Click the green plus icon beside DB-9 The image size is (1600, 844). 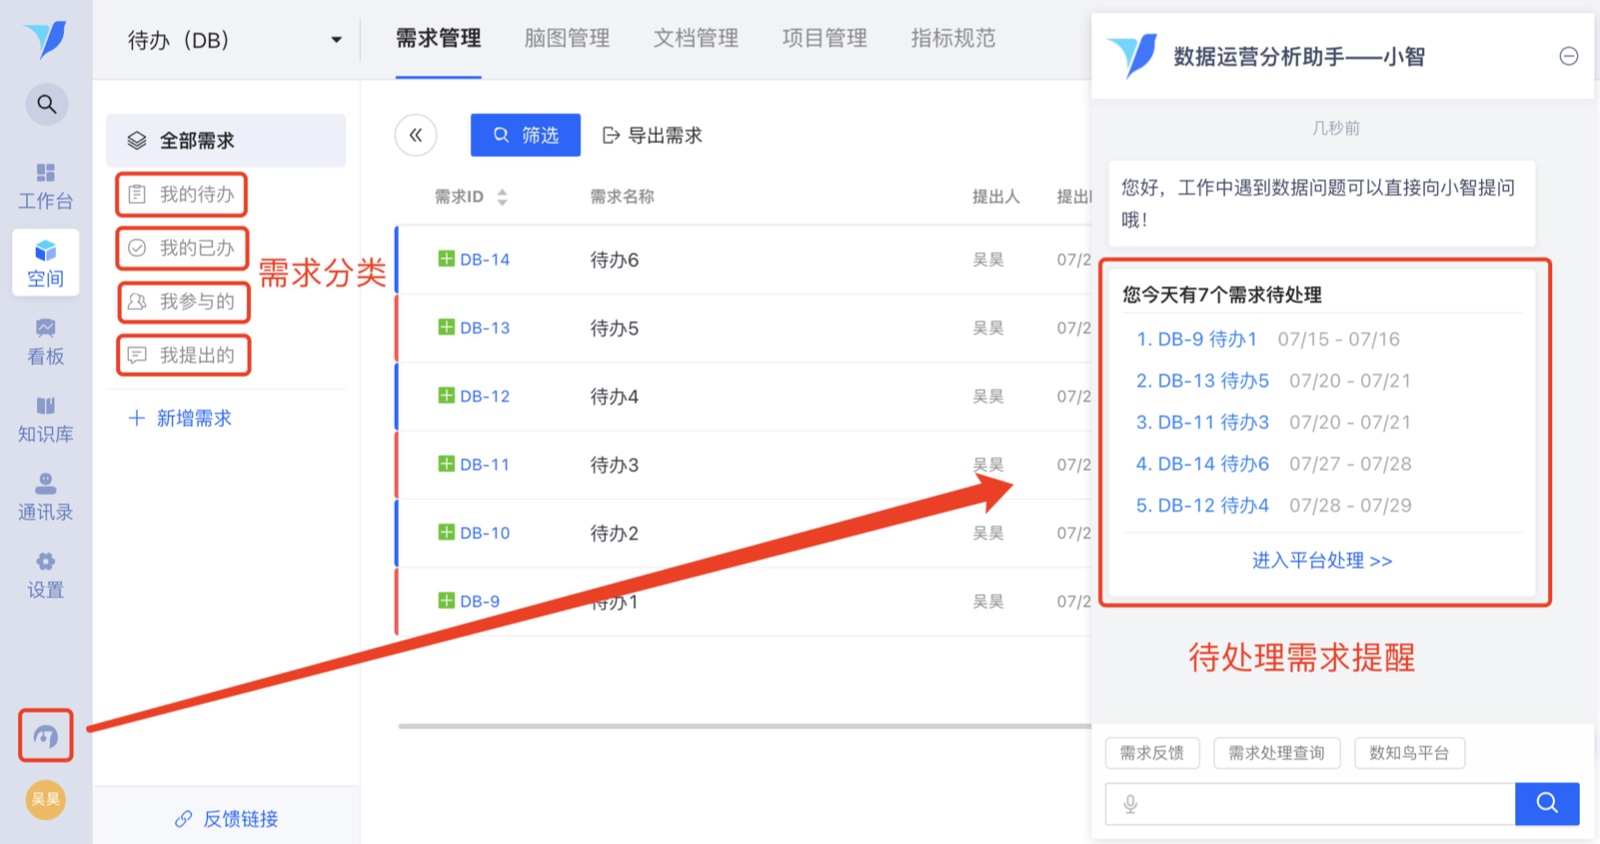(446, 600)
